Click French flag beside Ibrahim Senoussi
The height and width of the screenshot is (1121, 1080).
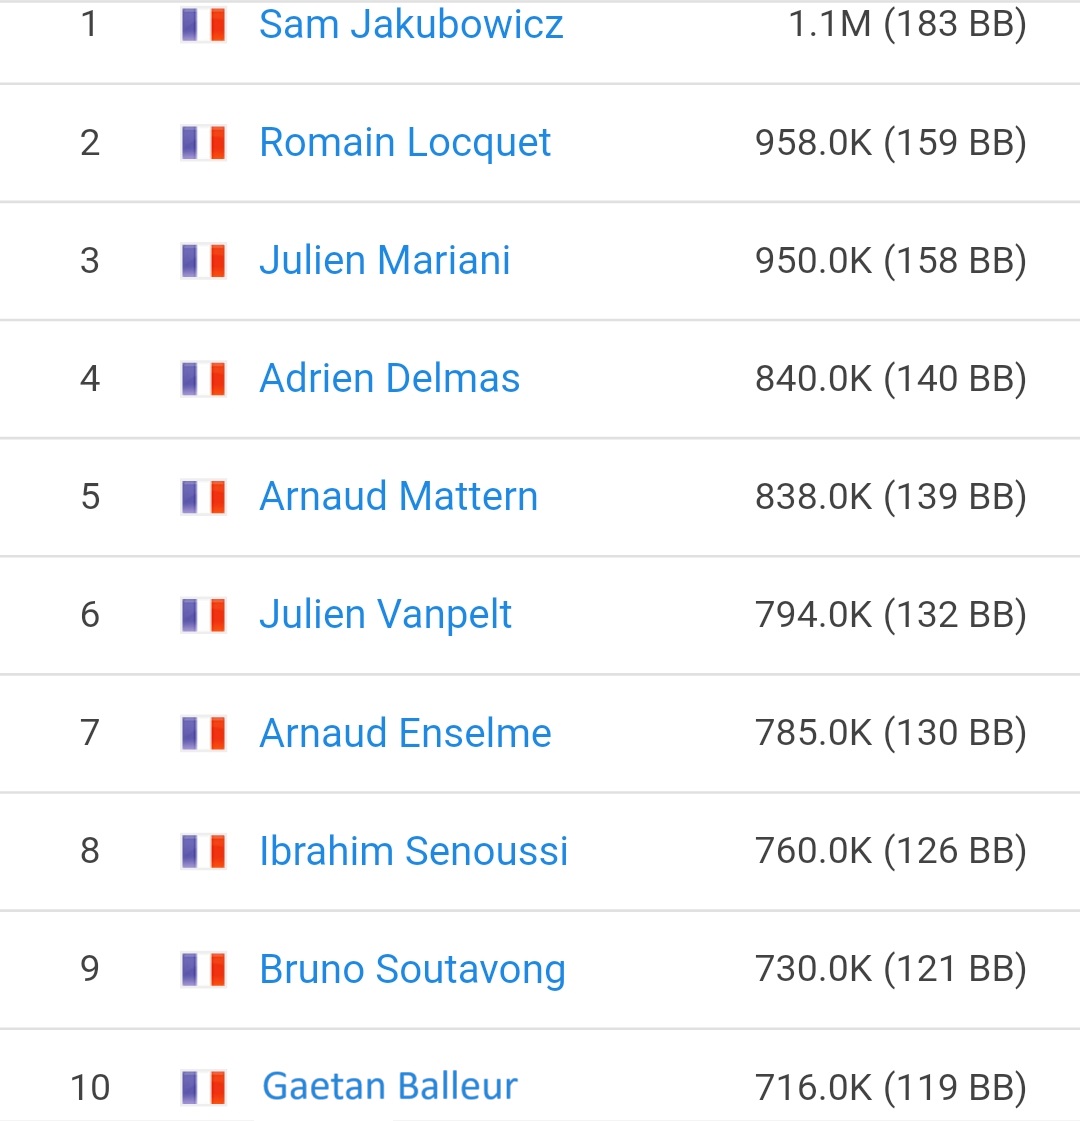204,851
